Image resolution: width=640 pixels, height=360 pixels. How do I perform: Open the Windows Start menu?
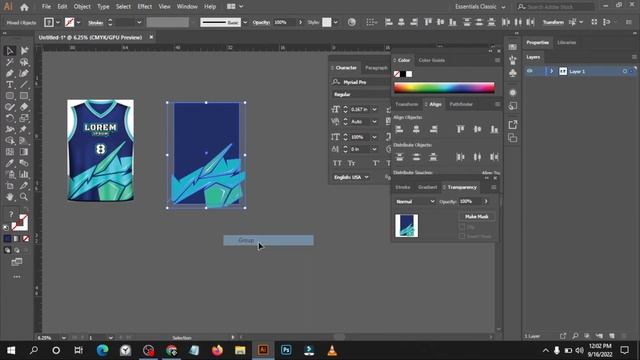[x=11, y=350]
